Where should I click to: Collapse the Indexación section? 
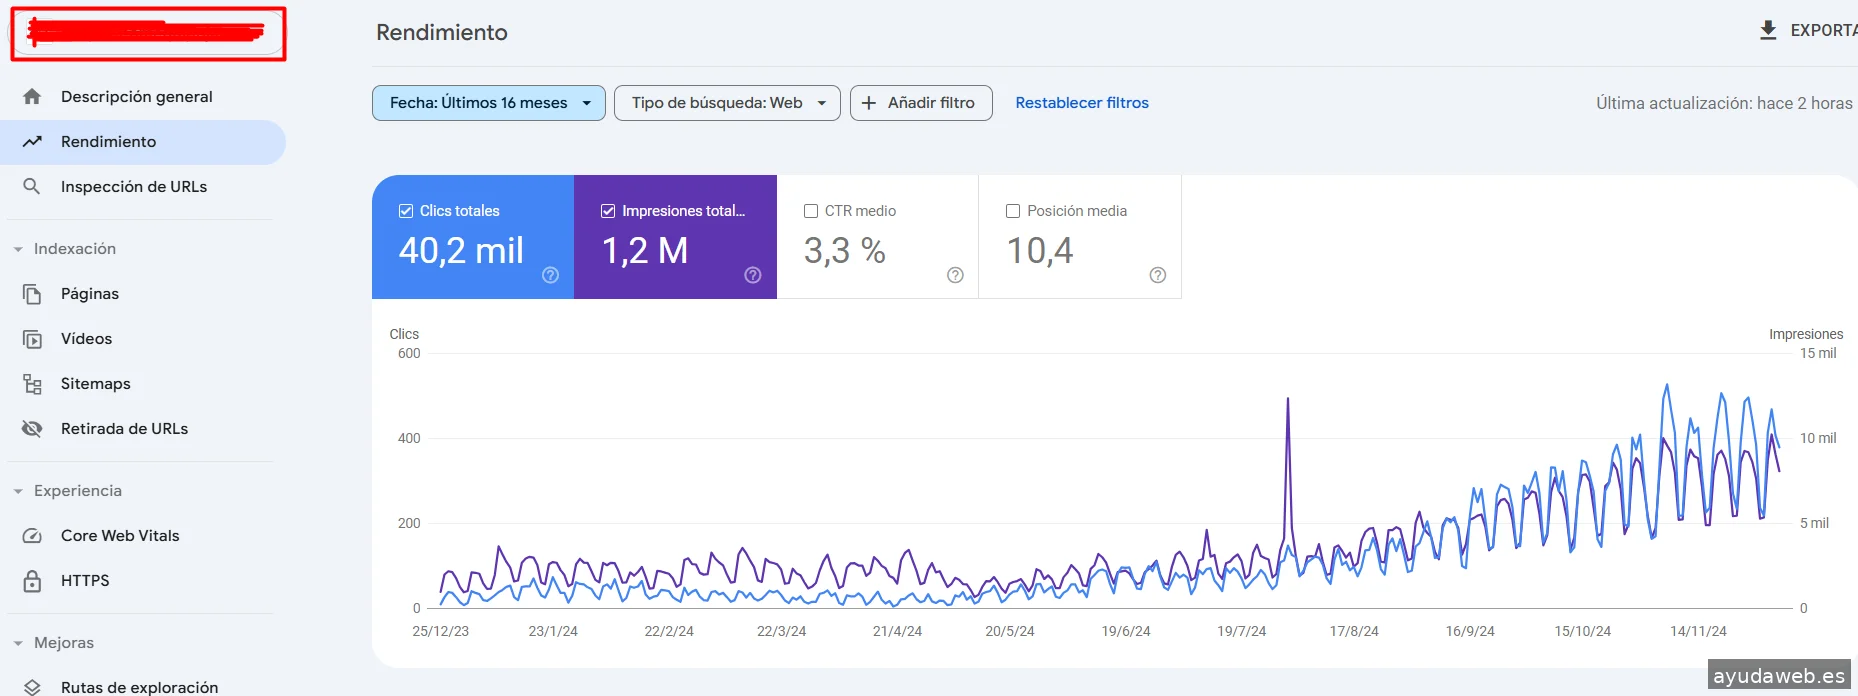[x=18, y=249]
